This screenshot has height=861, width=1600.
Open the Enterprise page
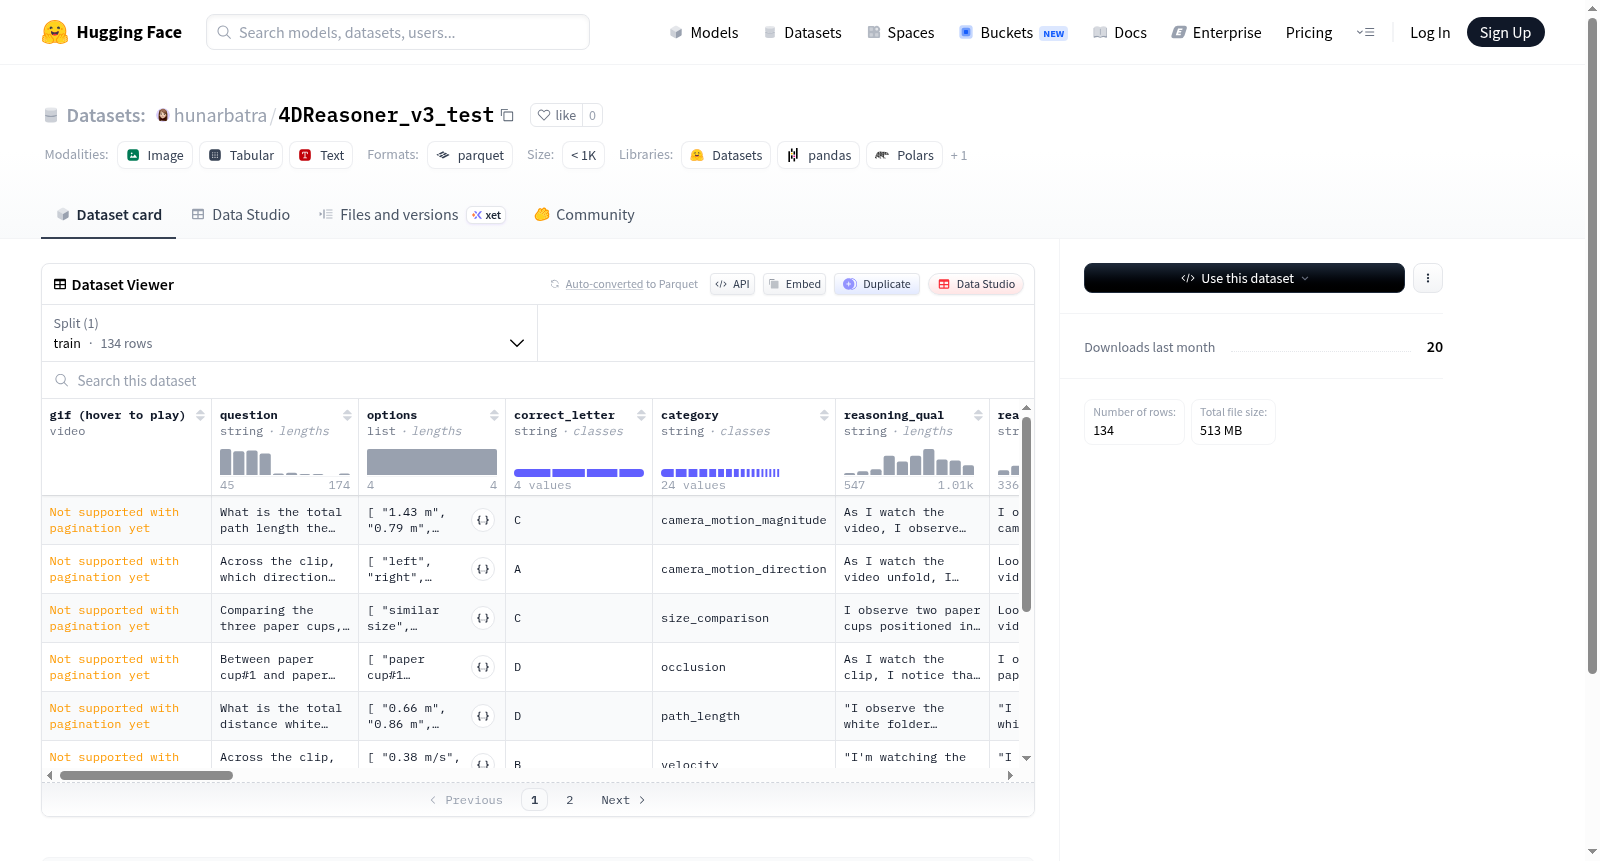1217,32
